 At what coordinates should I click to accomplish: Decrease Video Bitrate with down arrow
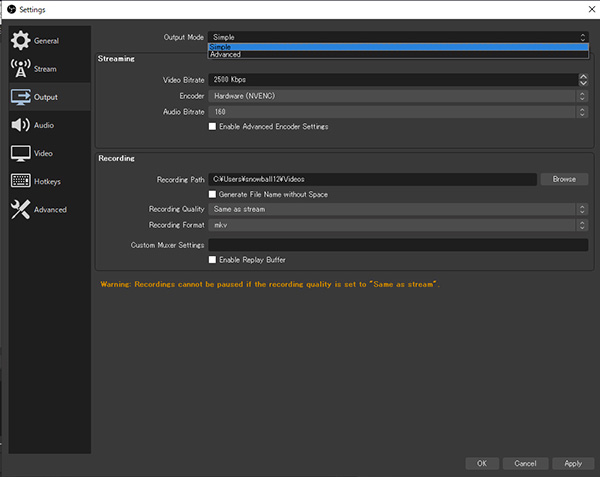[583, 83]
